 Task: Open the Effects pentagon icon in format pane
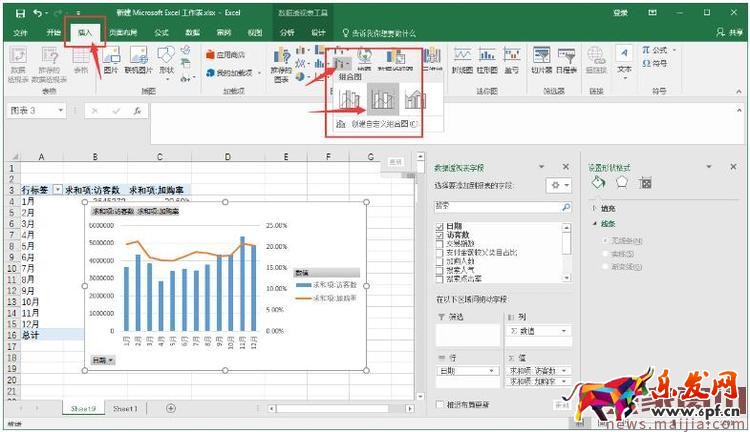[621, 182]
